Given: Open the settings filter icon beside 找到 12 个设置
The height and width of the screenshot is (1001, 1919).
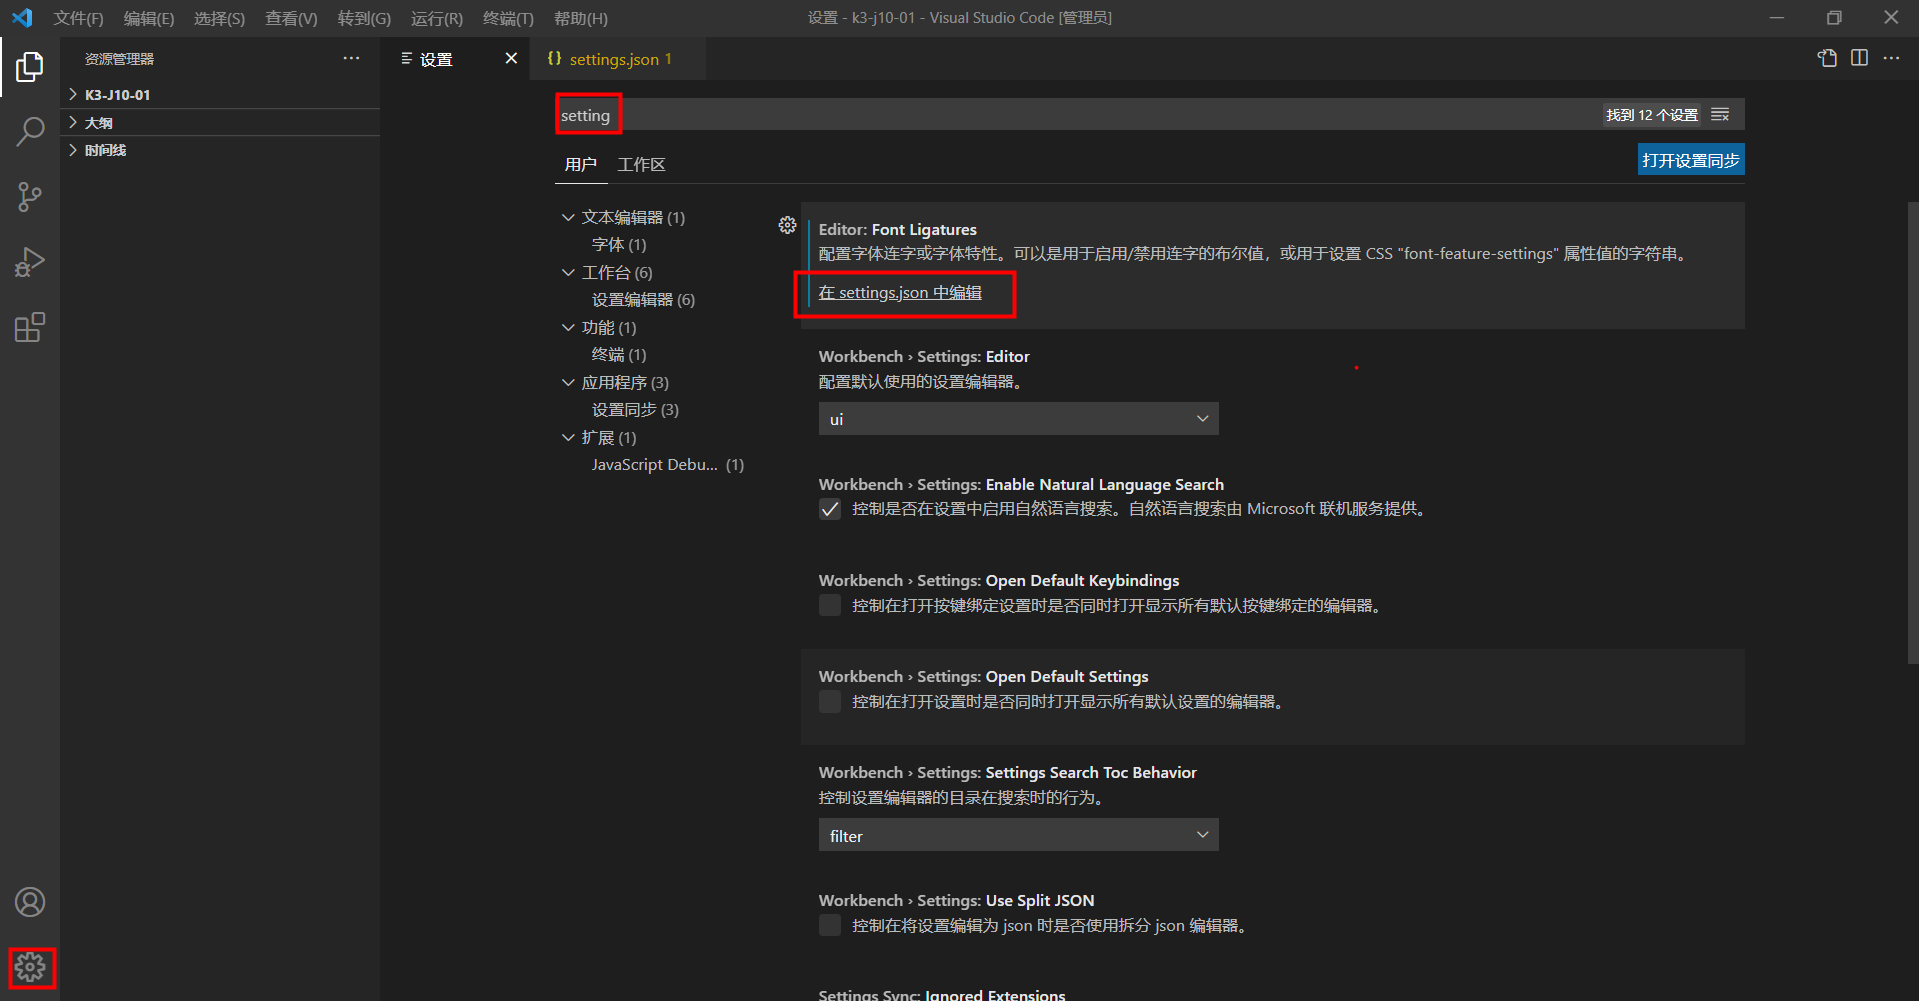Looking at the screenshot, I should 1719,114.
